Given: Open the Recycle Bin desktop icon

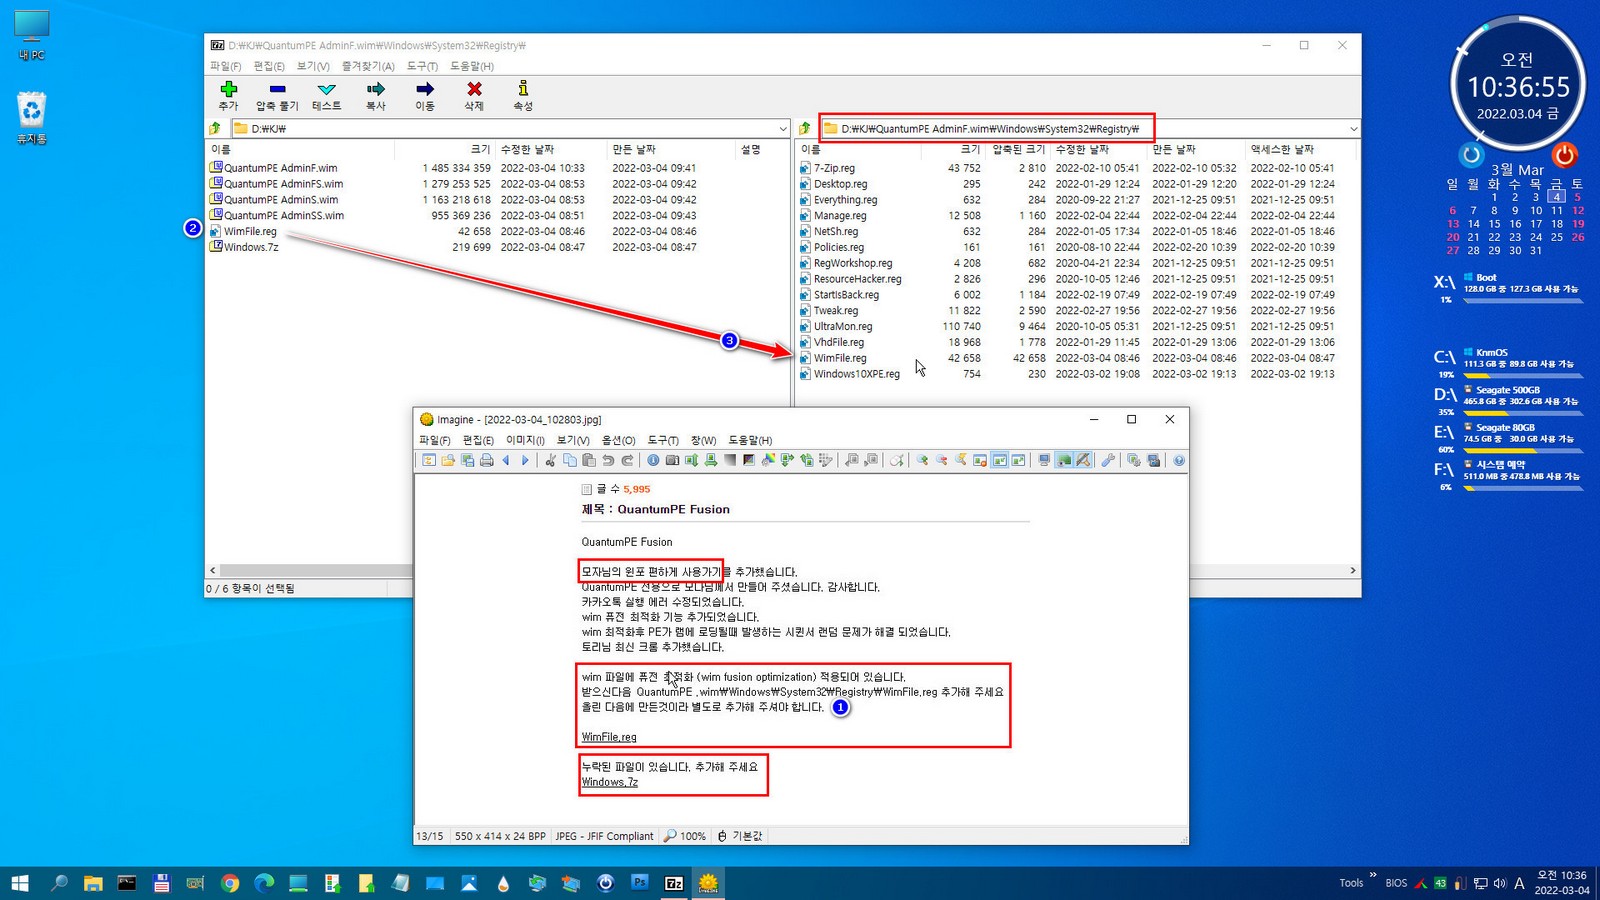Looking at the screenshot, I should (32, 118).
